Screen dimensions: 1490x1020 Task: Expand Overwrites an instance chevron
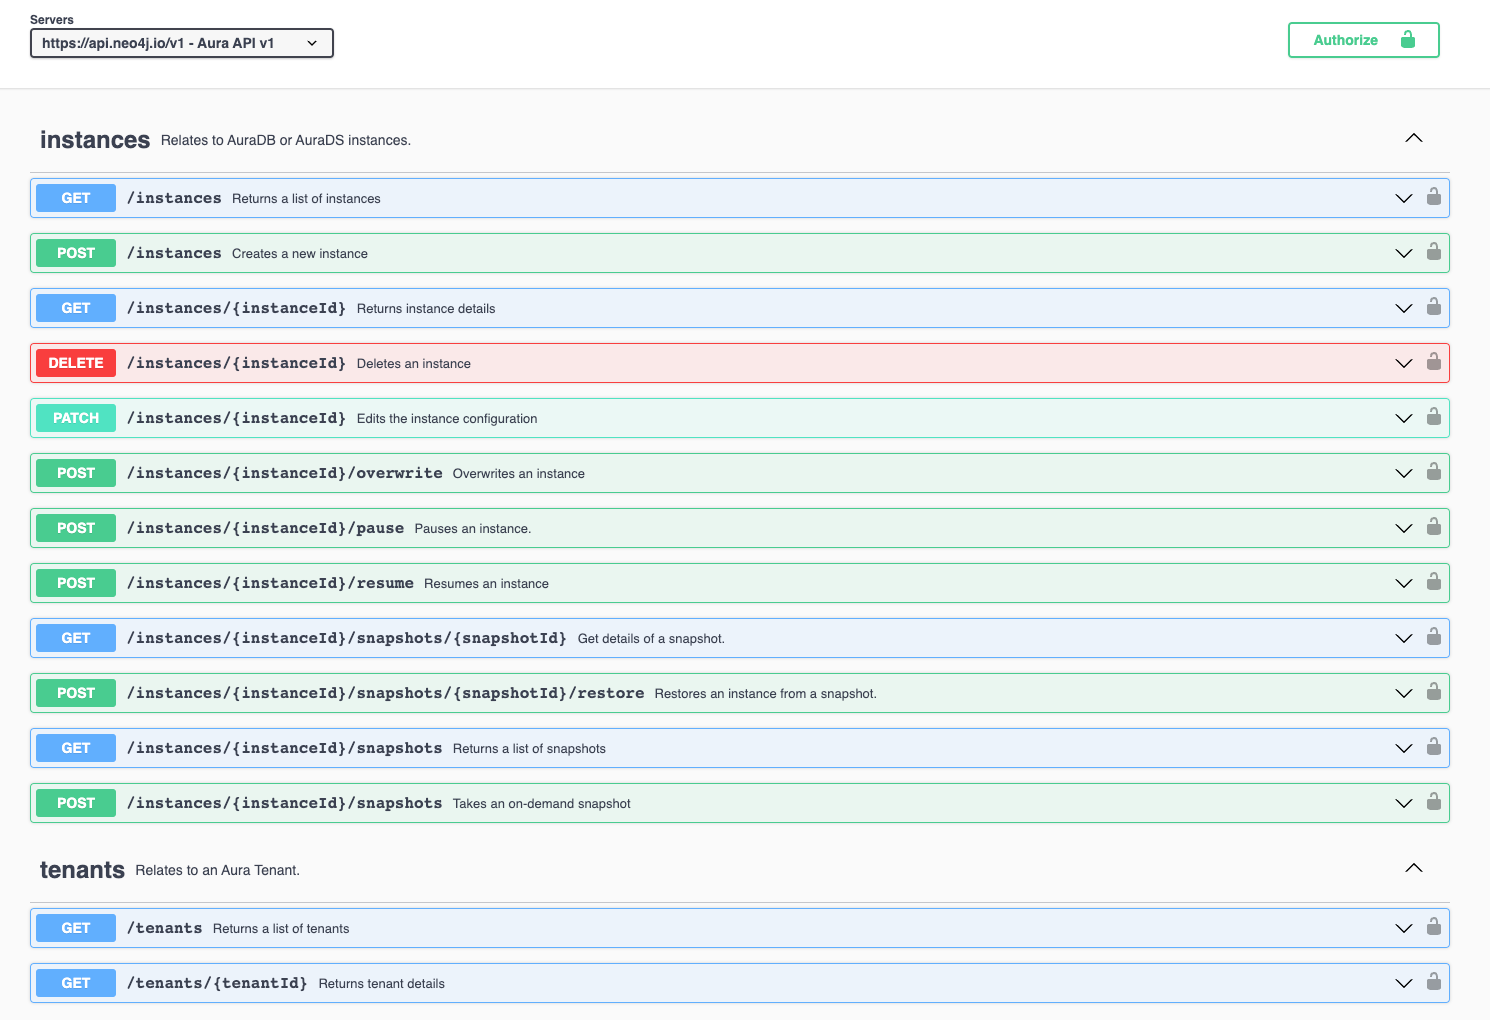point(1403,473)
